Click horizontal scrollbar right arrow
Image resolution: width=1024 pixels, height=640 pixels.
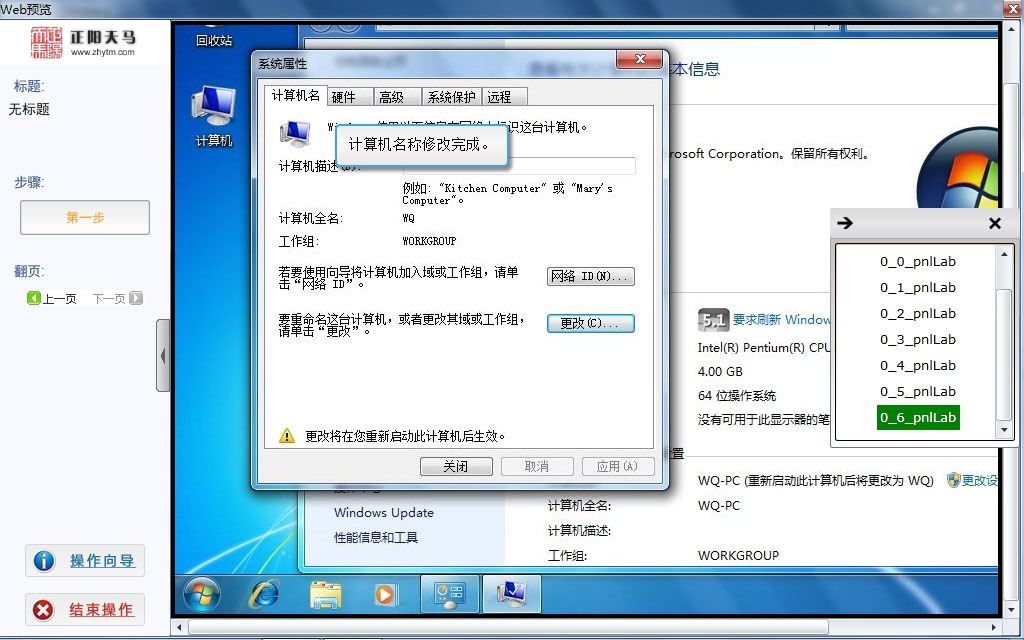tap(993, 628)
